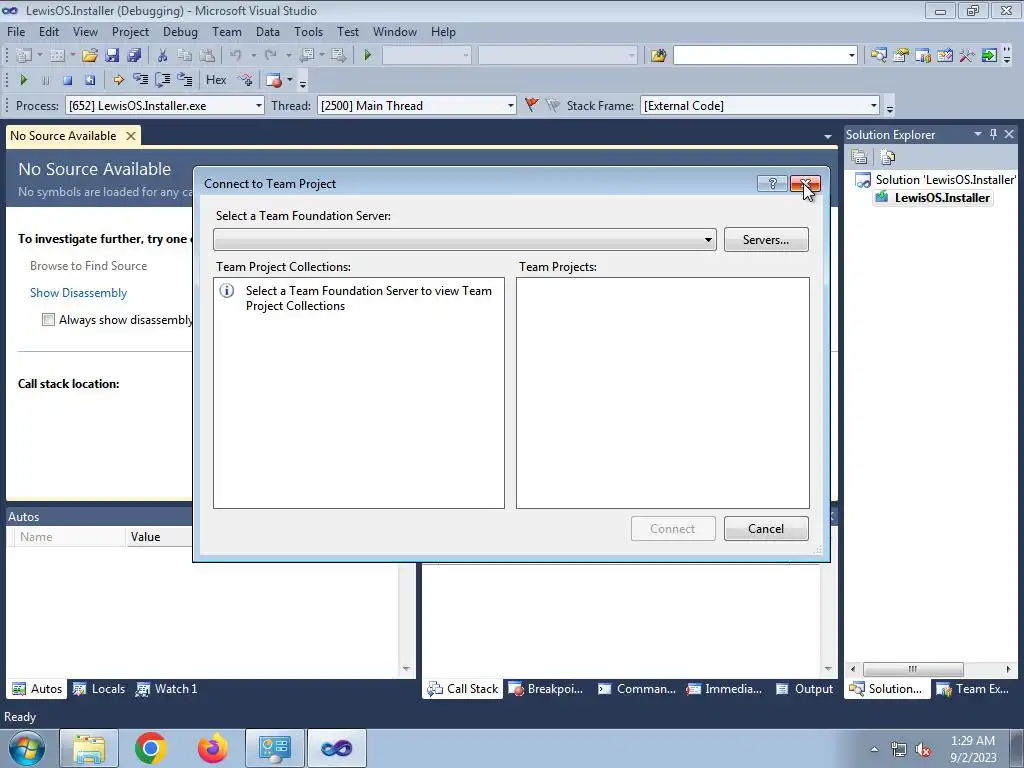
Task: Switch to the Output tab
Action: (805, 688)
